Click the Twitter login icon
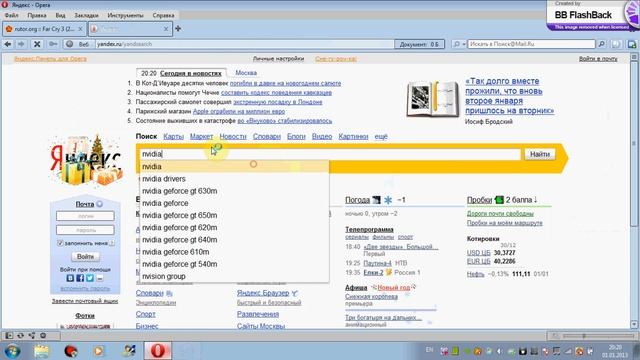The height and width of the screenshot is (360, 640). click(x=90, y=278)
